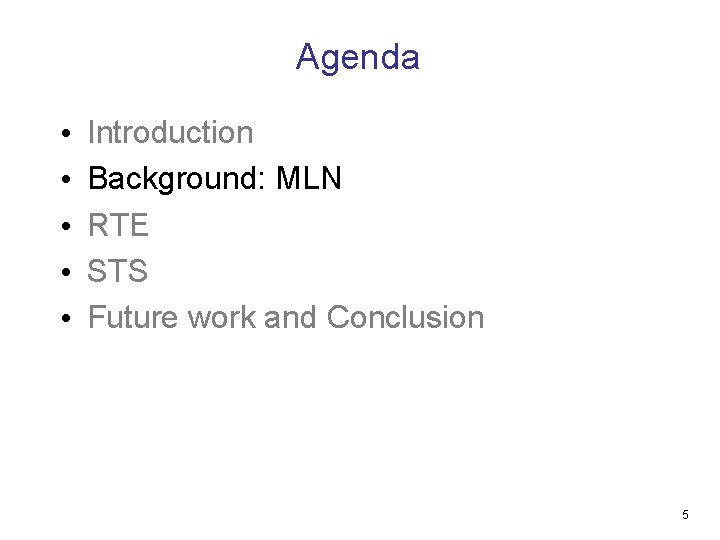The image size is (720, 540).
Task: Click the bullet dot beside Background: MLN
Action: click(x=66, y=180)
